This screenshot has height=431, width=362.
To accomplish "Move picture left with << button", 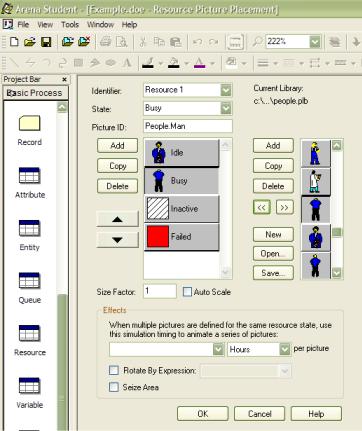I will click(x=262, y=207).
